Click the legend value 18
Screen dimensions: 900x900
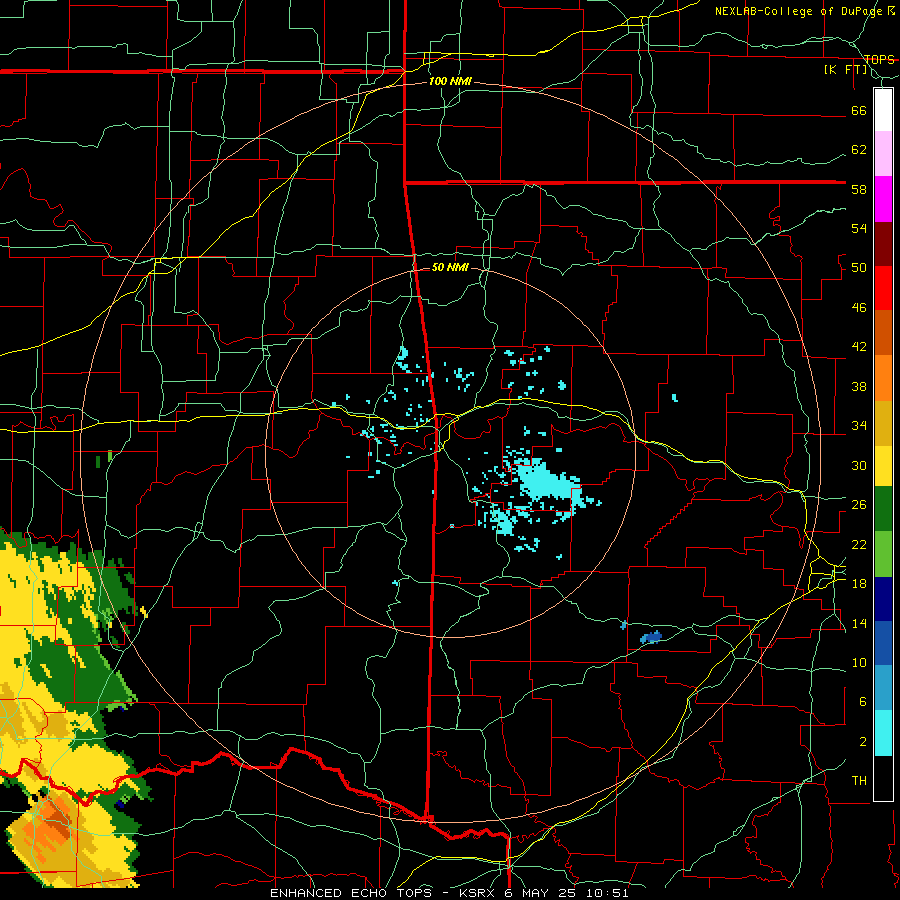[859, 583]
